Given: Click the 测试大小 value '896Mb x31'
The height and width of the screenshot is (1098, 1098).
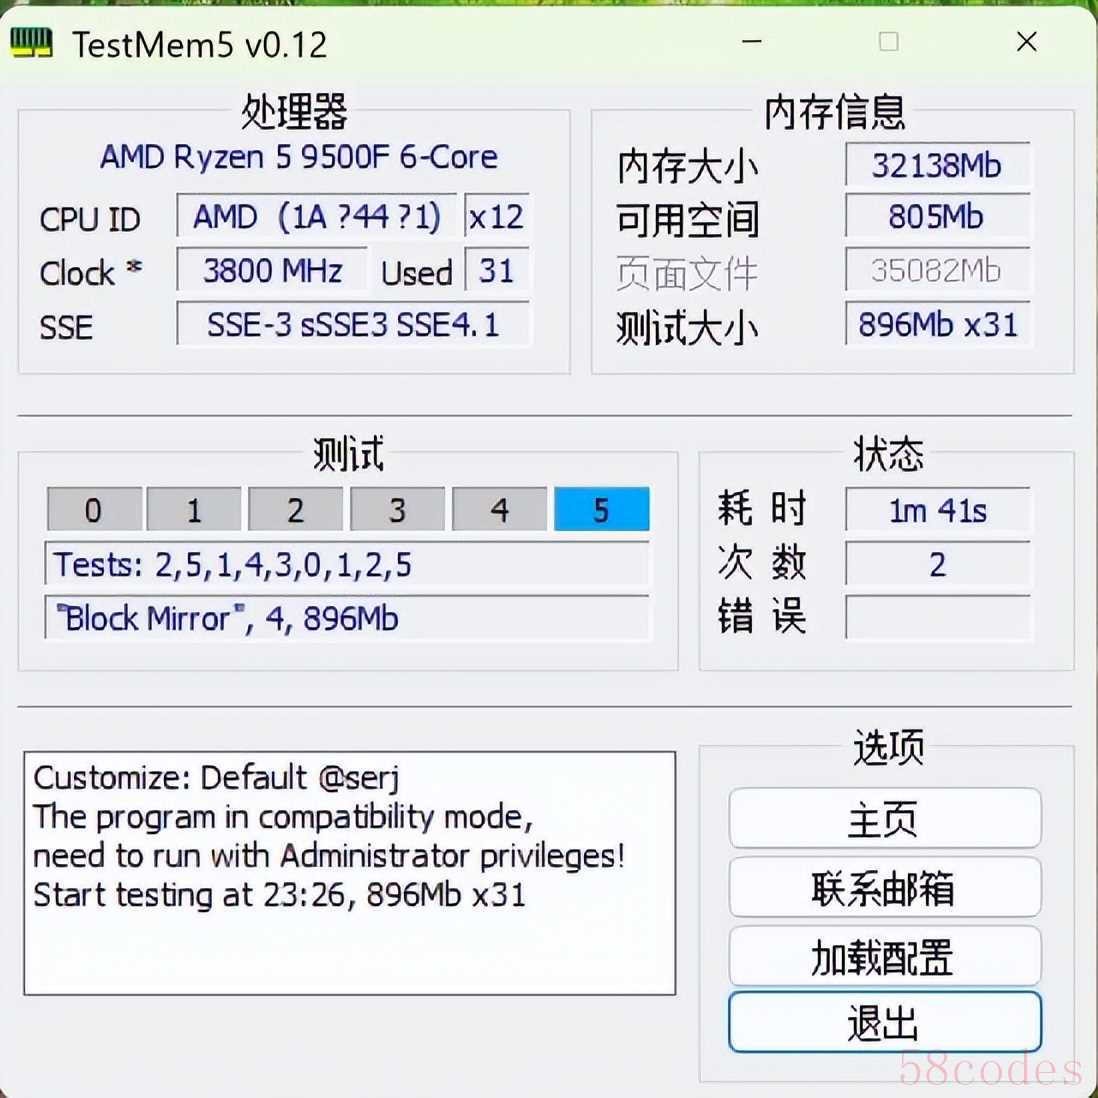Looking at the screenshot, I should 937,324.
